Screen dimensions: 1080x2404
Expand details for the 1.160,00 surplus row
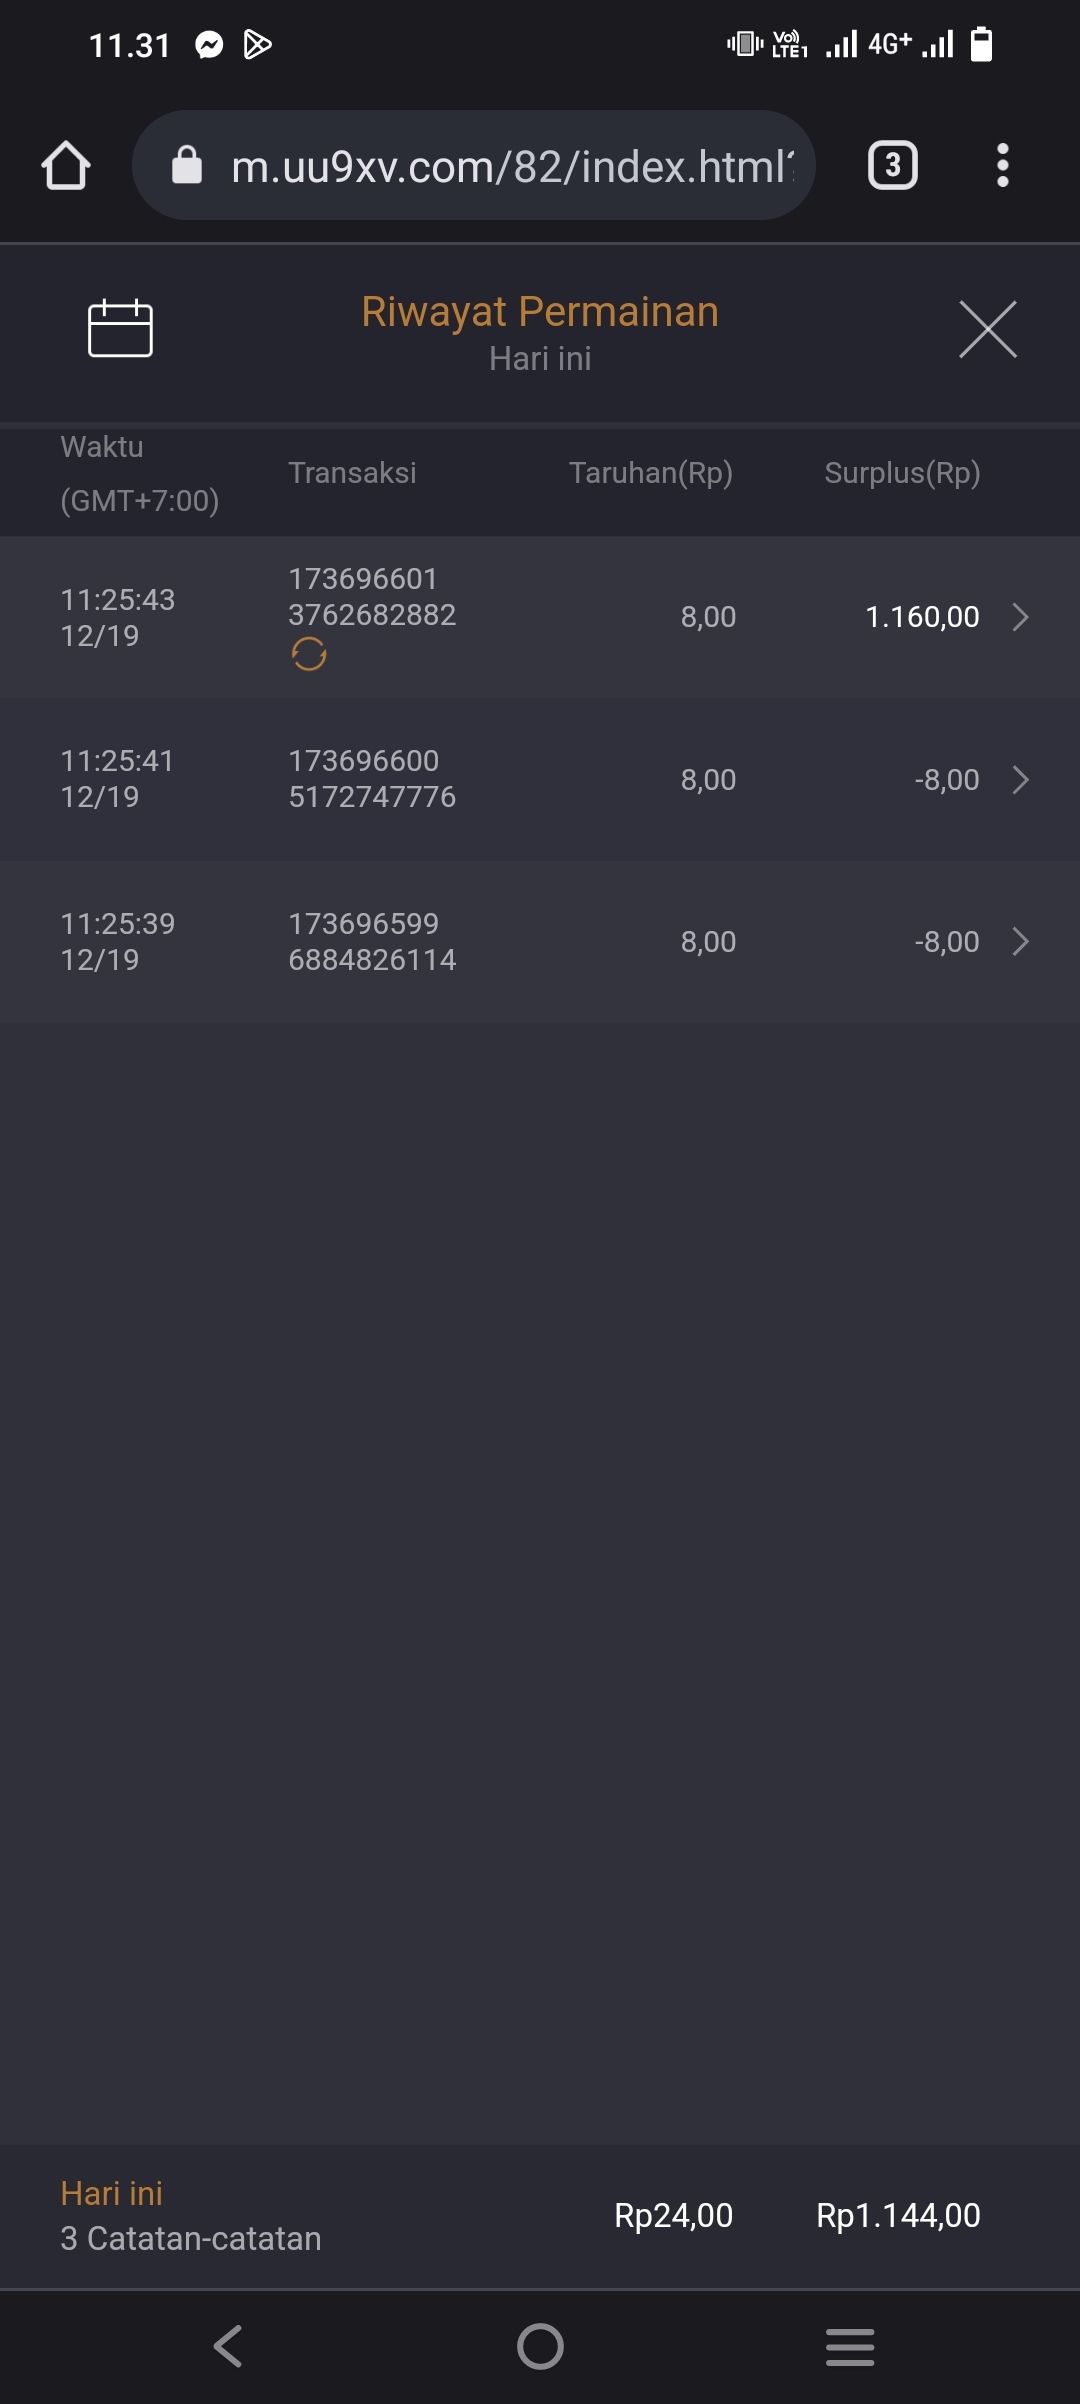(1020, 617)
